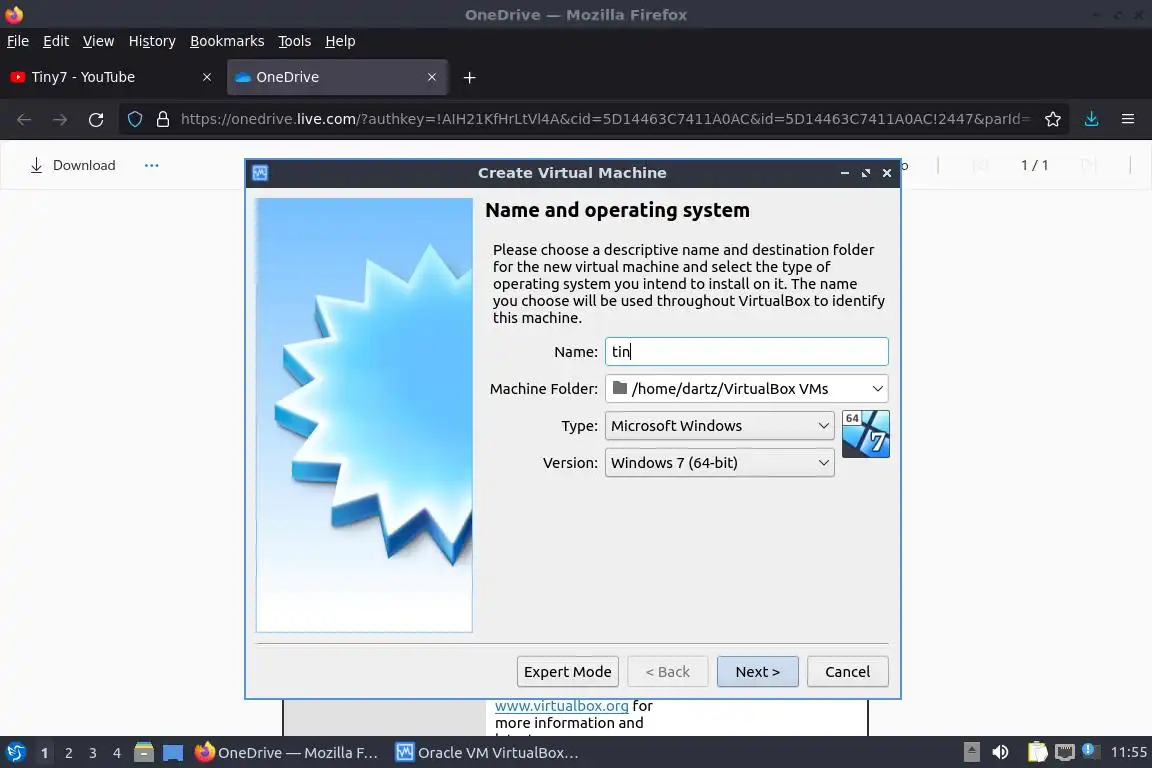Click the Windows 7 64-bit OS icon

coord(865,434)
